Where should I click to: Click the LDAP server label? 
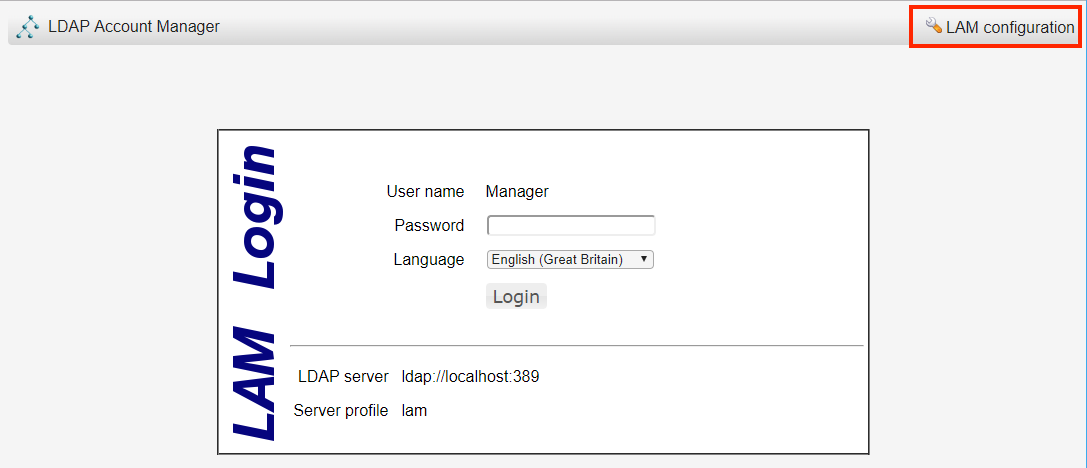tap(343, 377)
